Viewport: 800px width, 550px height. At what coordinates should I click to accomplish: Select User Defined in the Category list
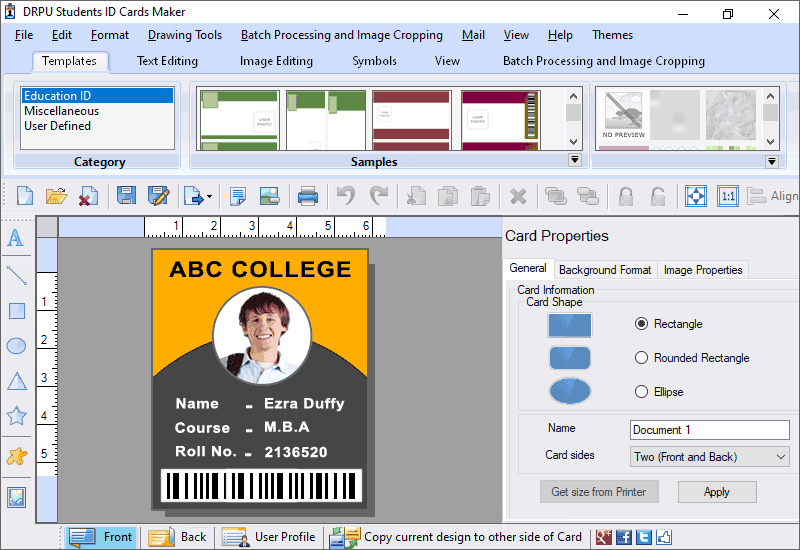97,126
